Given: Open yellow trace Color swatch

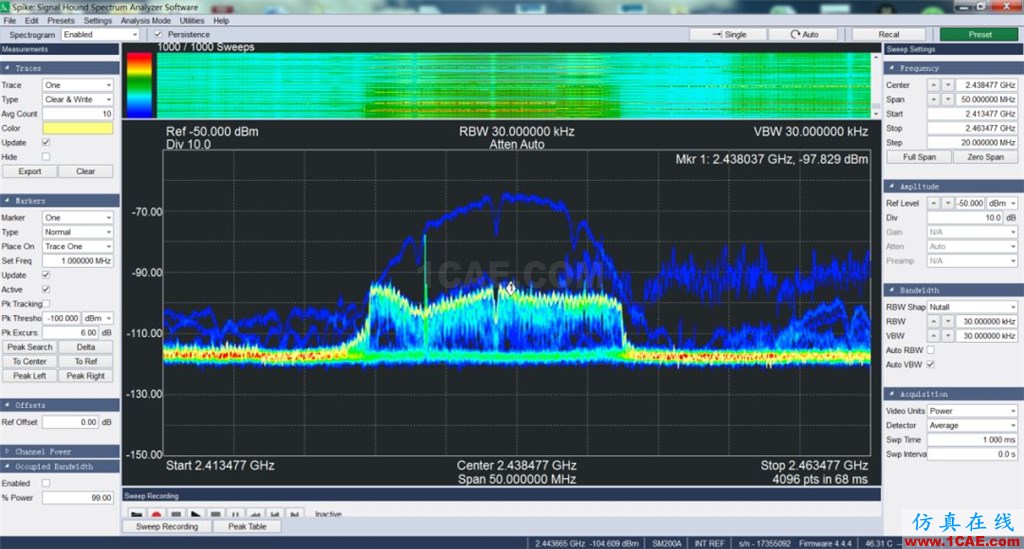Looking at the screenshot, I should (x=78, y=128).
